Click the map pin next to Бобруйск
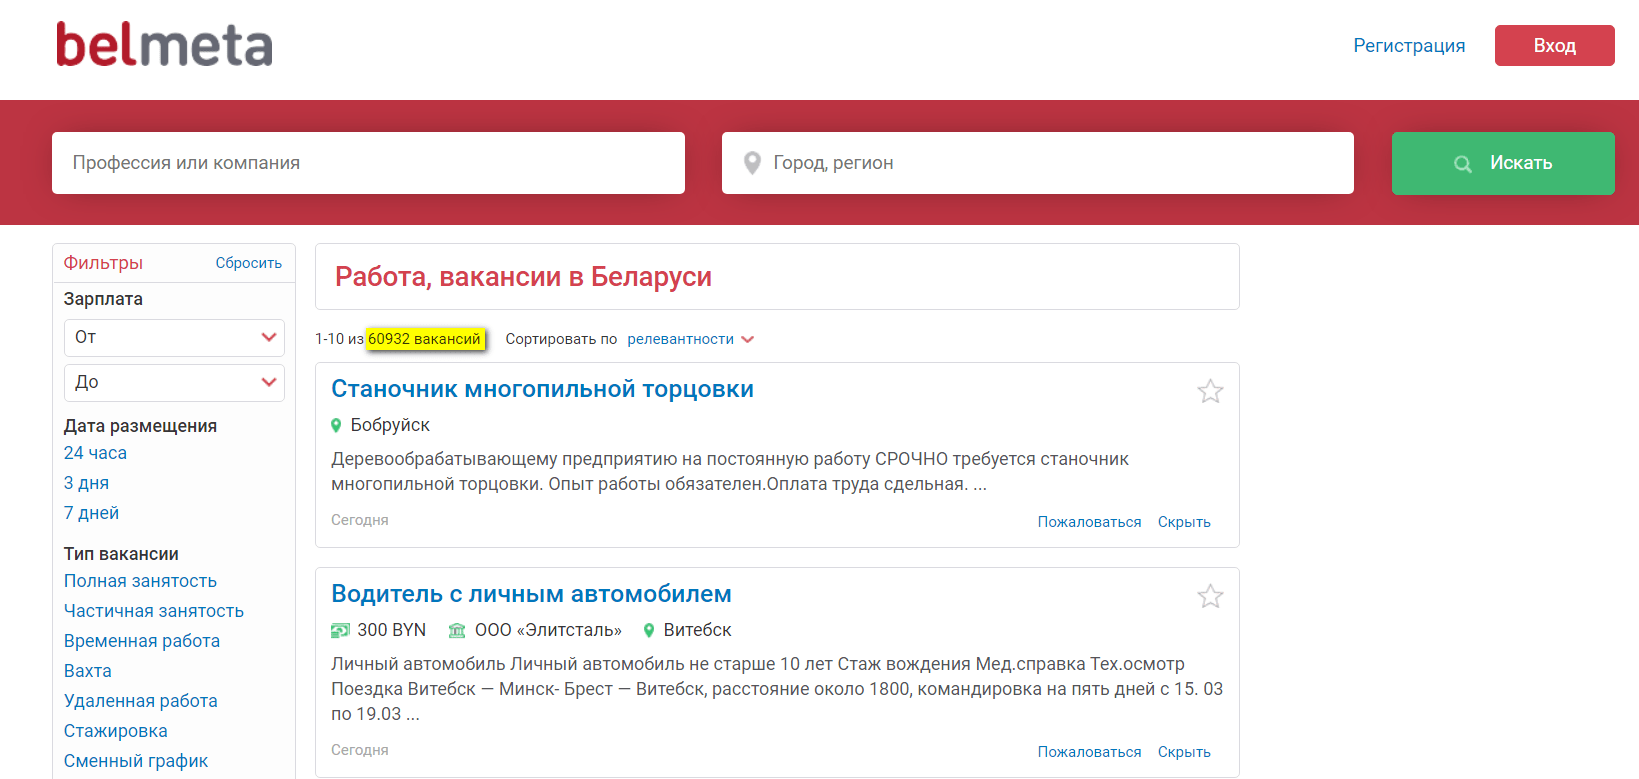This screenshot has width=1639, height=779. pyautogui.click(x=336, y=425)
